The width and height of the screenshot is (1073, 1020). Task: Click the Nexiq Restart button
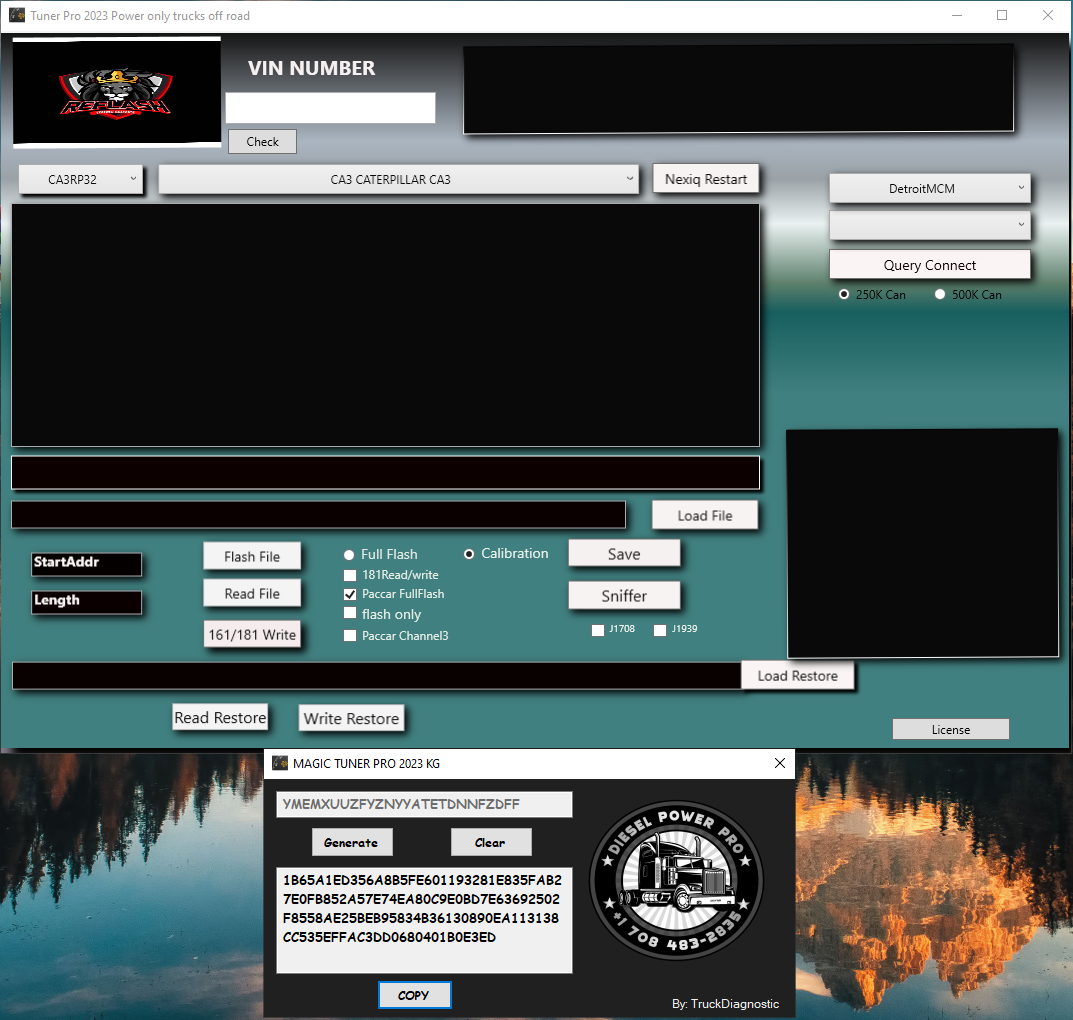pyautogui.click(x=706, y=179)
